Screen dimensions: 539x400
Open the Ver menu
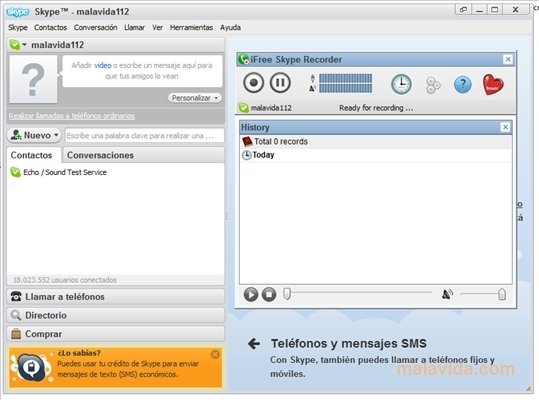(157, 27)
